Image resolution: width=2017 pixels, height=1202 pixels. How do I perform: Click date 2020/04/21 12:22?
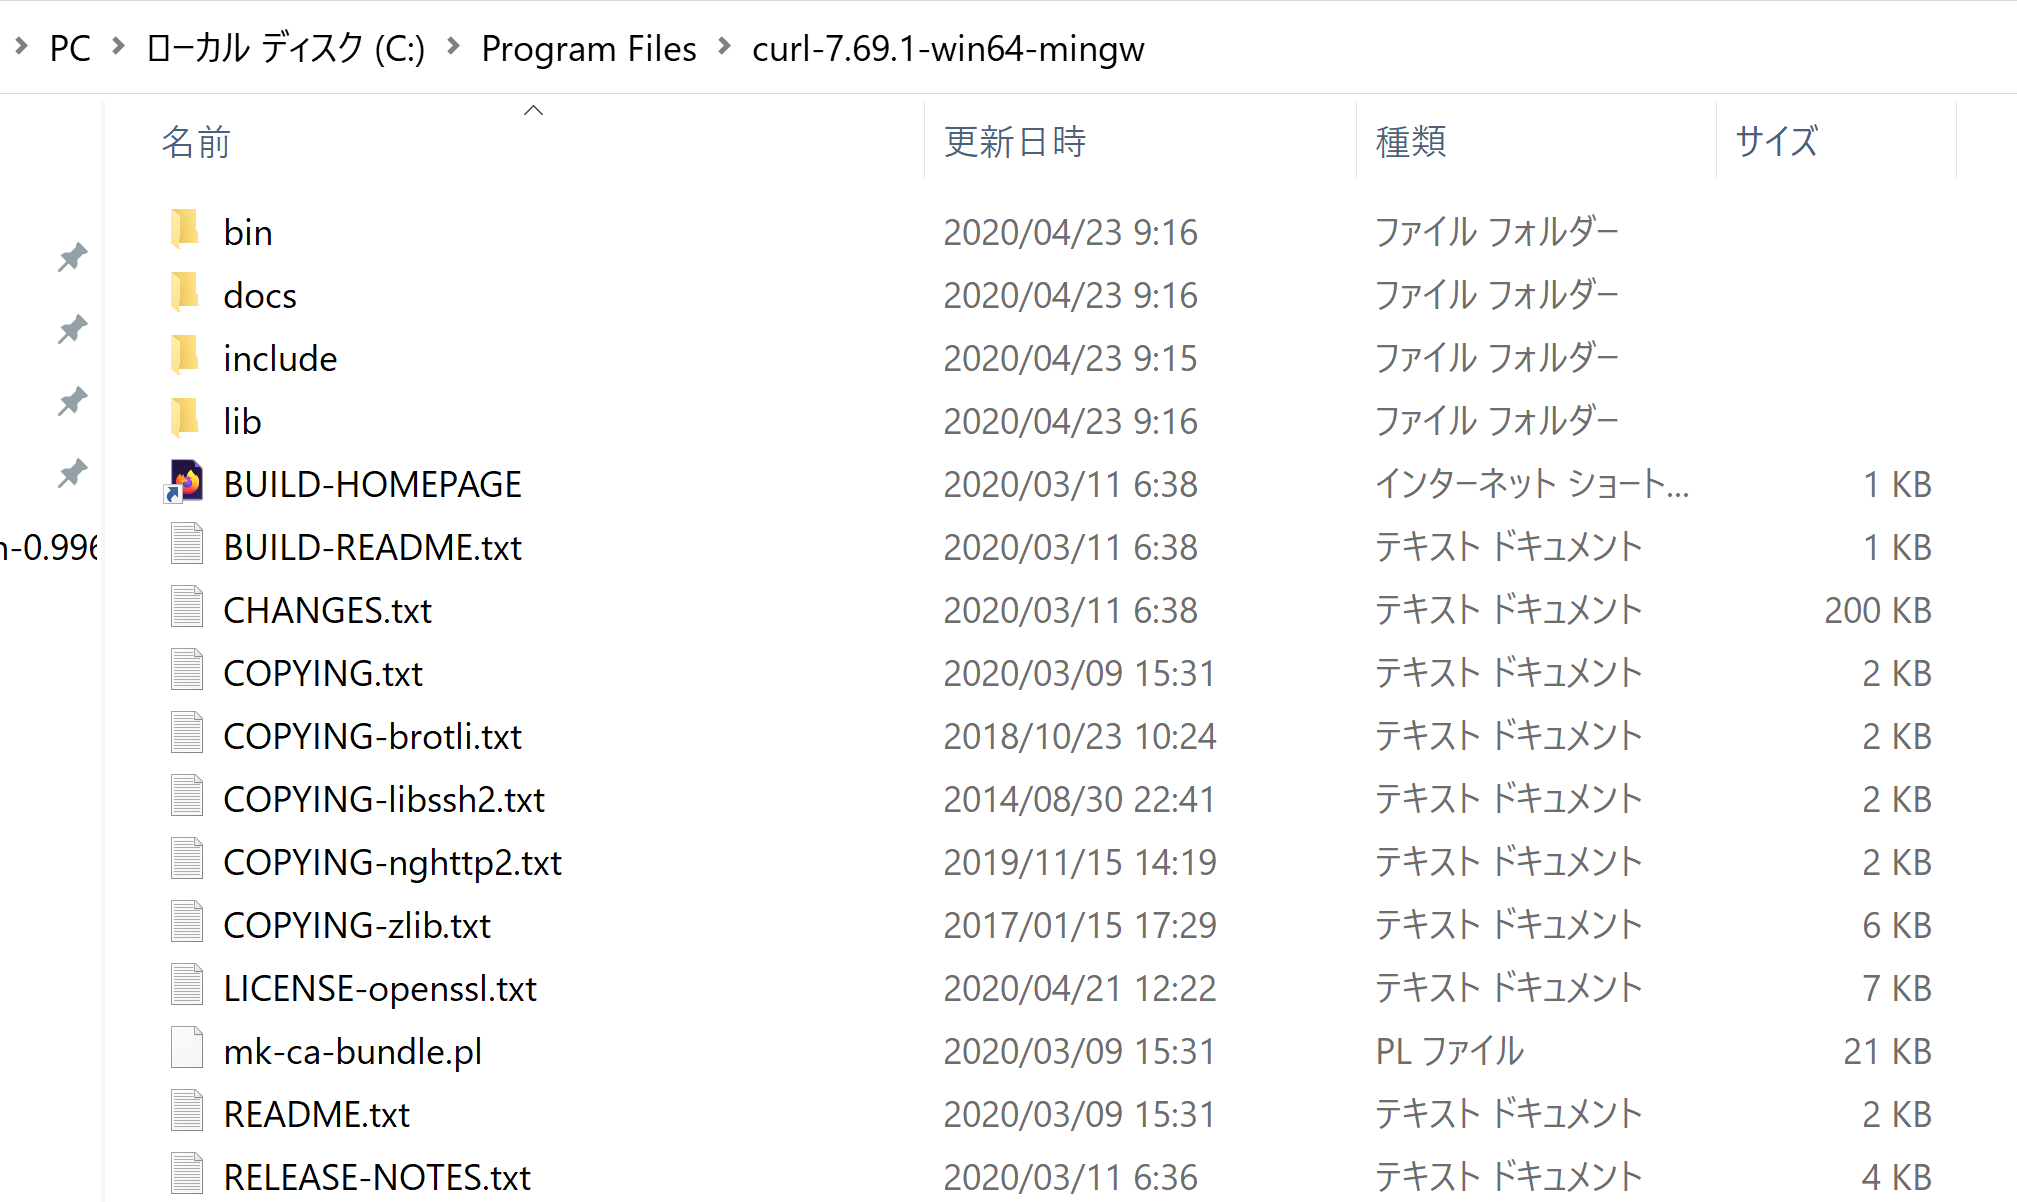point(1079,988)
